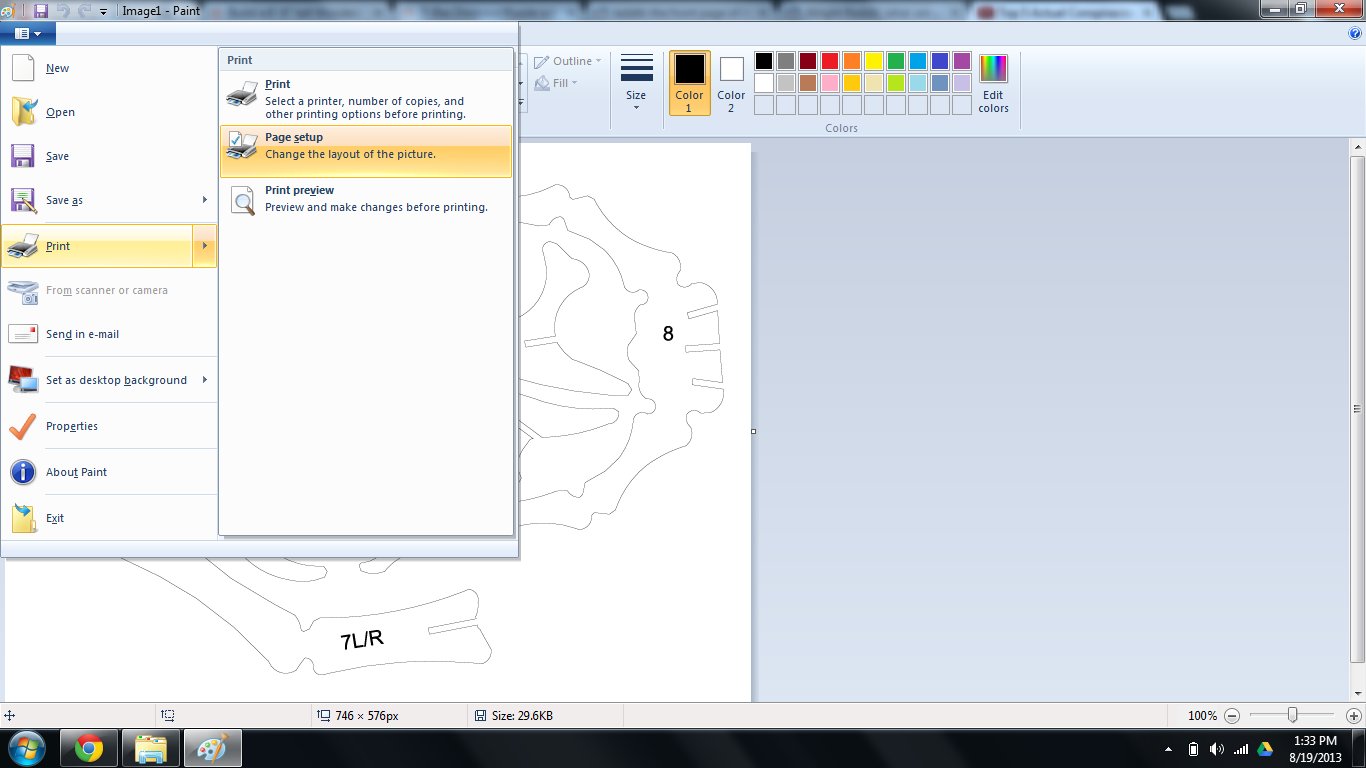The image size is (1366, 768).
Task: Click the Google Drive tray icon
Action: tap(1264, 749)
